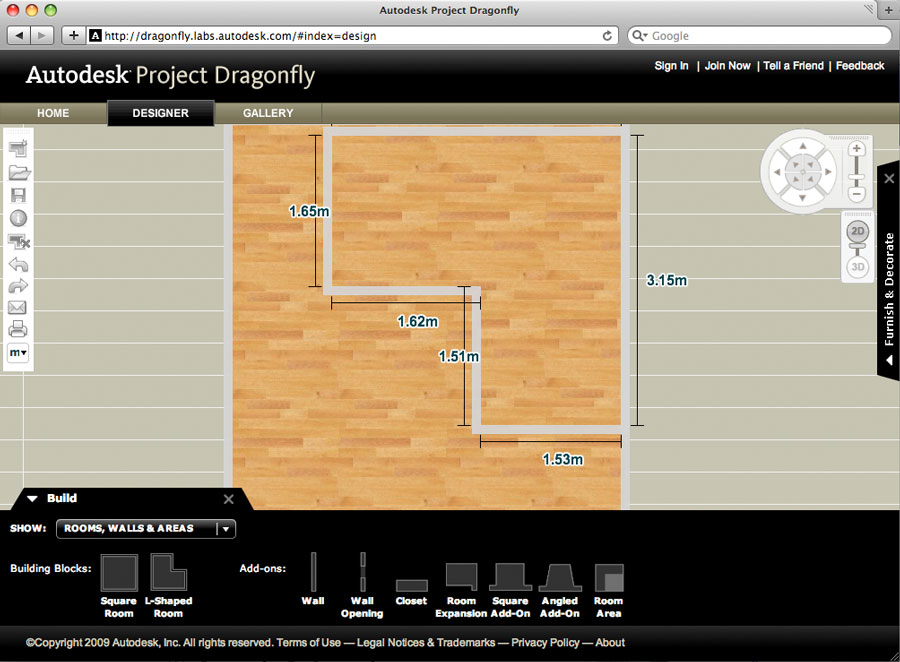The width and height of the screenshot is (900, 662).
Task: Reload the page
Action: coord(607,36)
